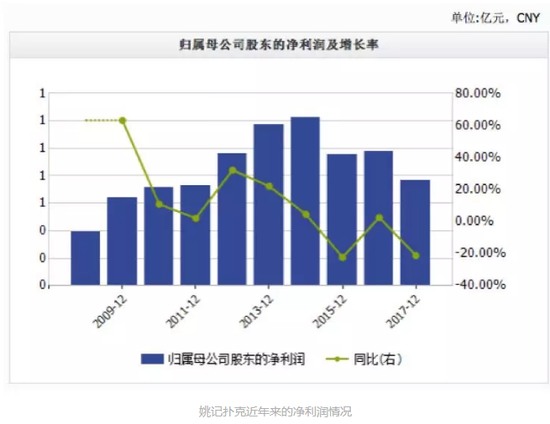Select the blue bar above 2017-12
The height and width of the screenshot is (424, 550).
click(x=415, y=233)
